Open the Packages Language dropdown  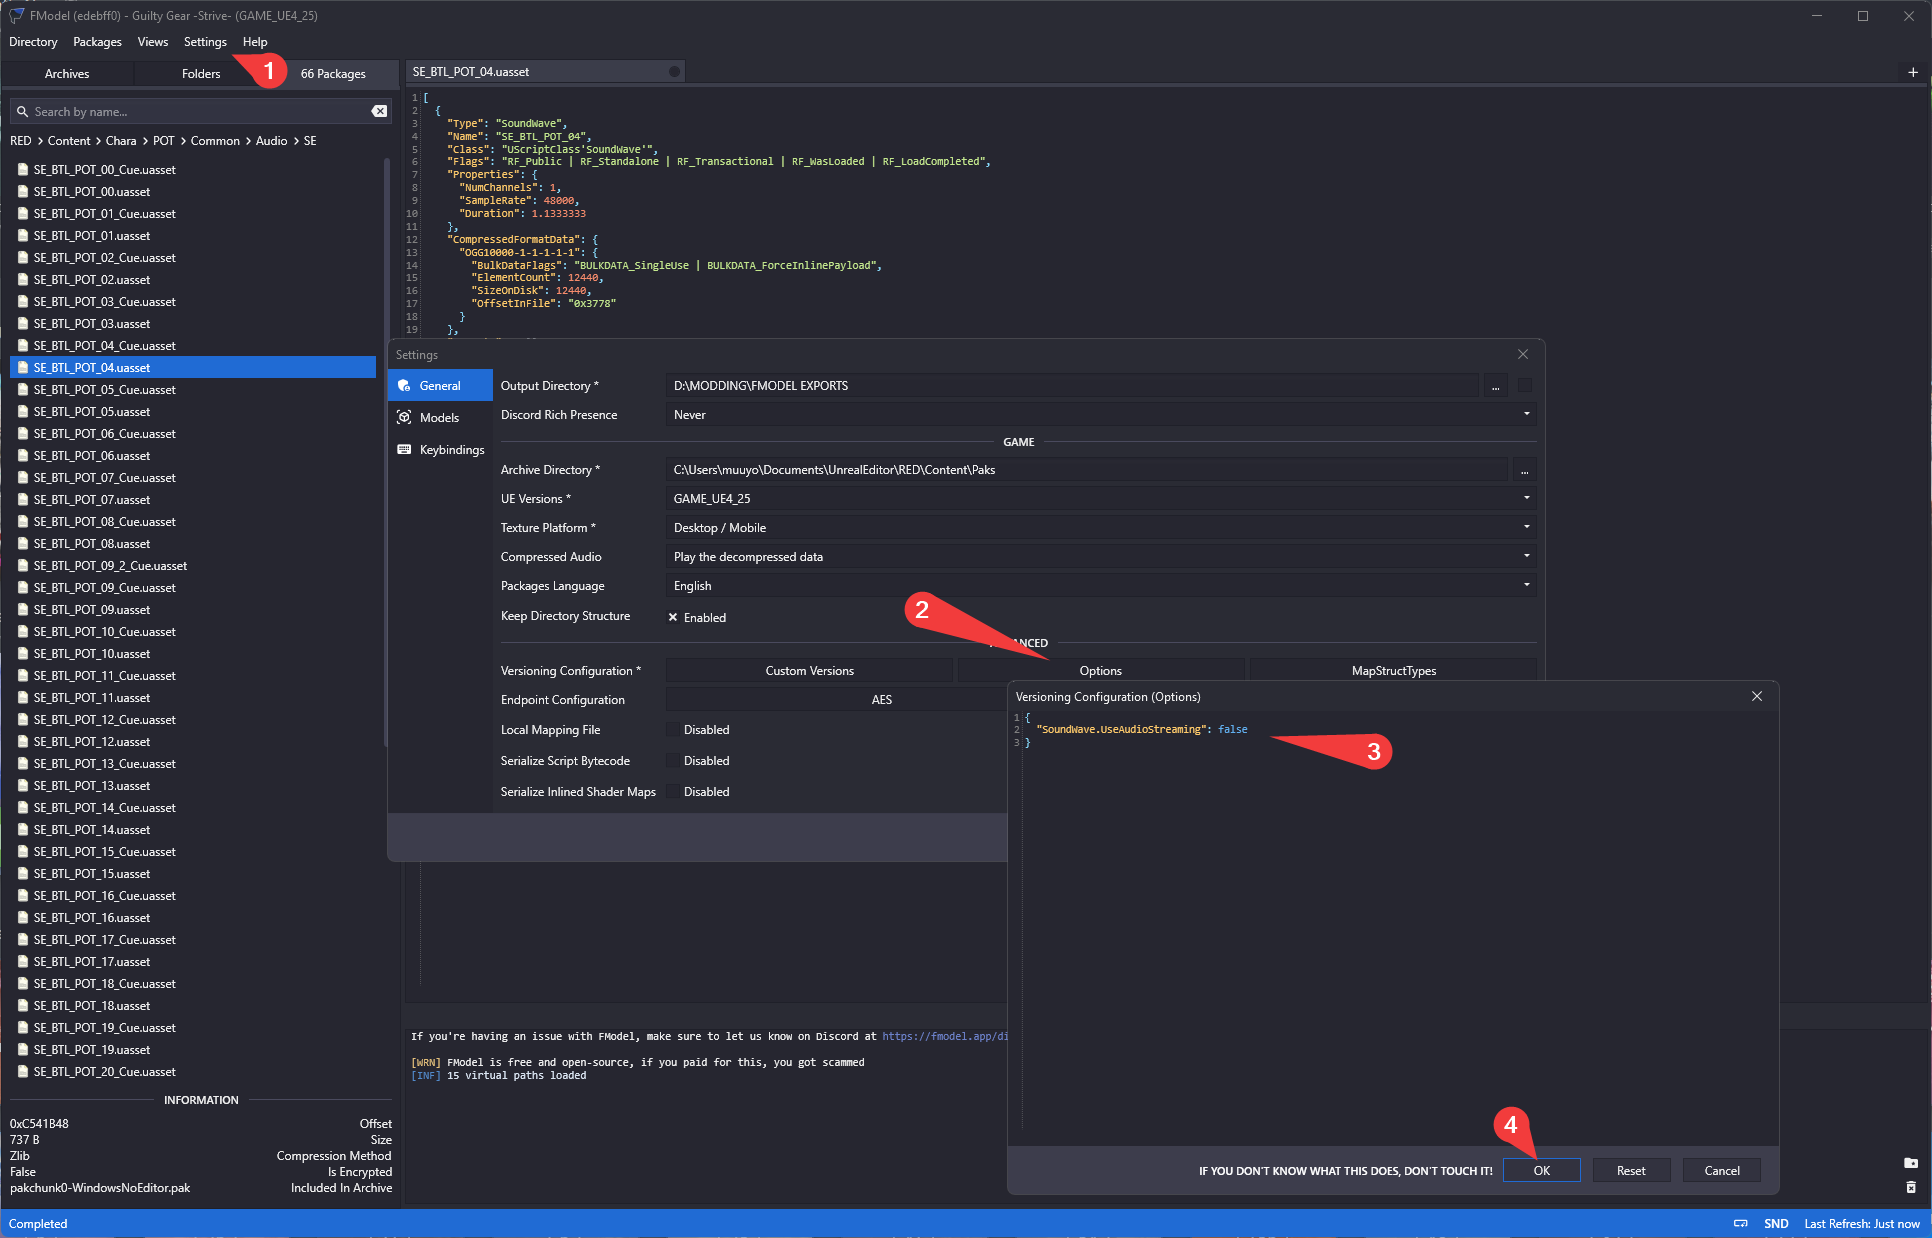click(x=1101, y=585)
